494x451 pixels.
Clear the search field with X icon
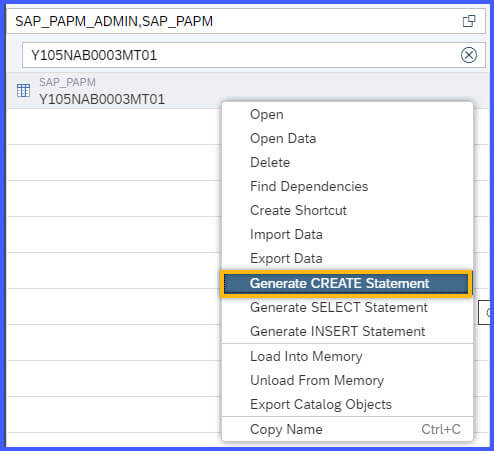(x=469, y=55)
